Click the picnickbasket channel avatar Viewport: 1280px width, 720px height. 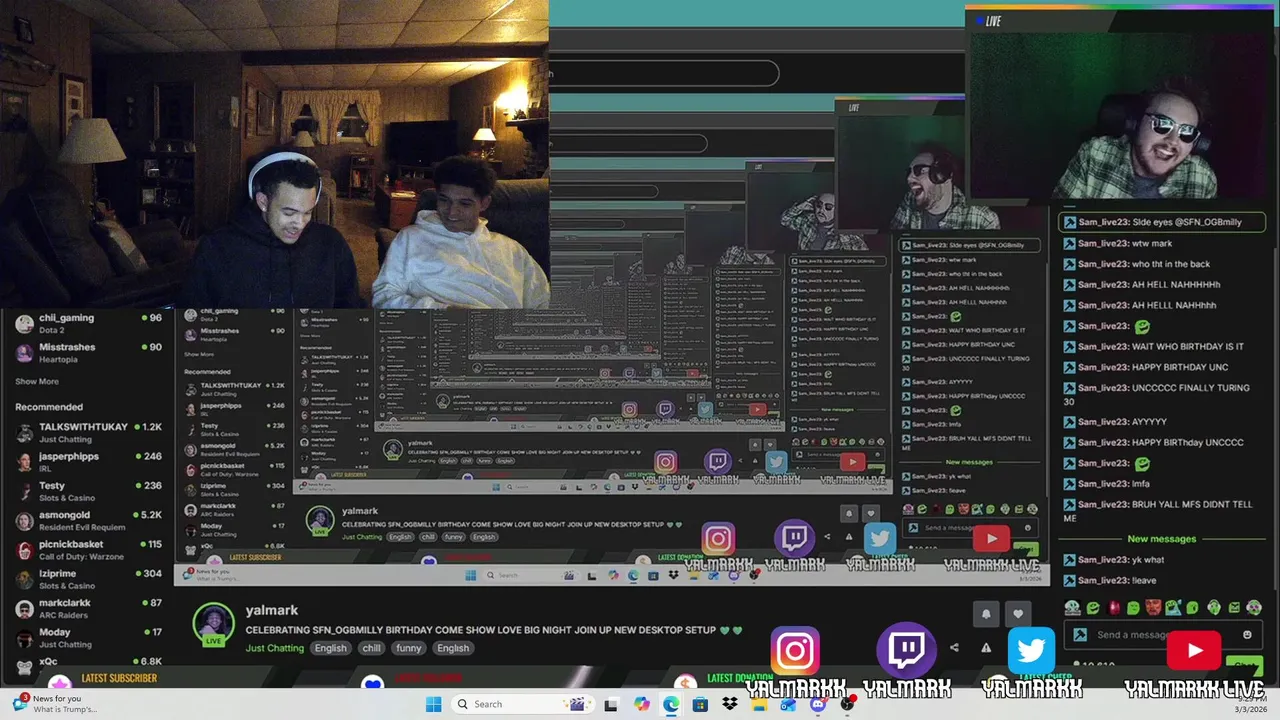tap(24, 550)
